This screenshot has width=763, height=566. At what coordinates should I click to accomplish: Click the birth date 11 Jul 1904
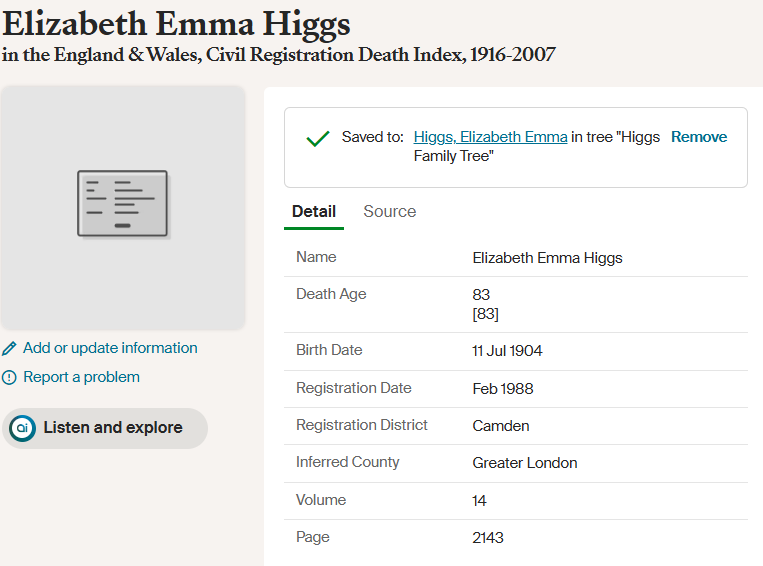pyautogui.click(x=507, y=351)
